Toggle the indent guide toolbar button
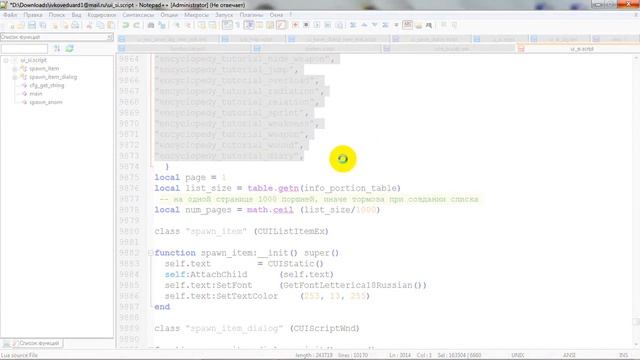640x360 pixels. pos(249,25)
